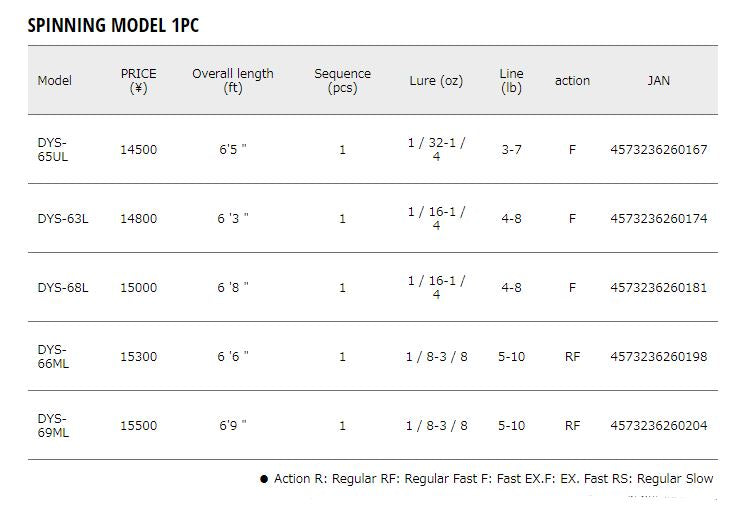The height and width of the screenshot is (511, 752).
Task: Select JAN code 4573236260174
Action: point(658,219)
